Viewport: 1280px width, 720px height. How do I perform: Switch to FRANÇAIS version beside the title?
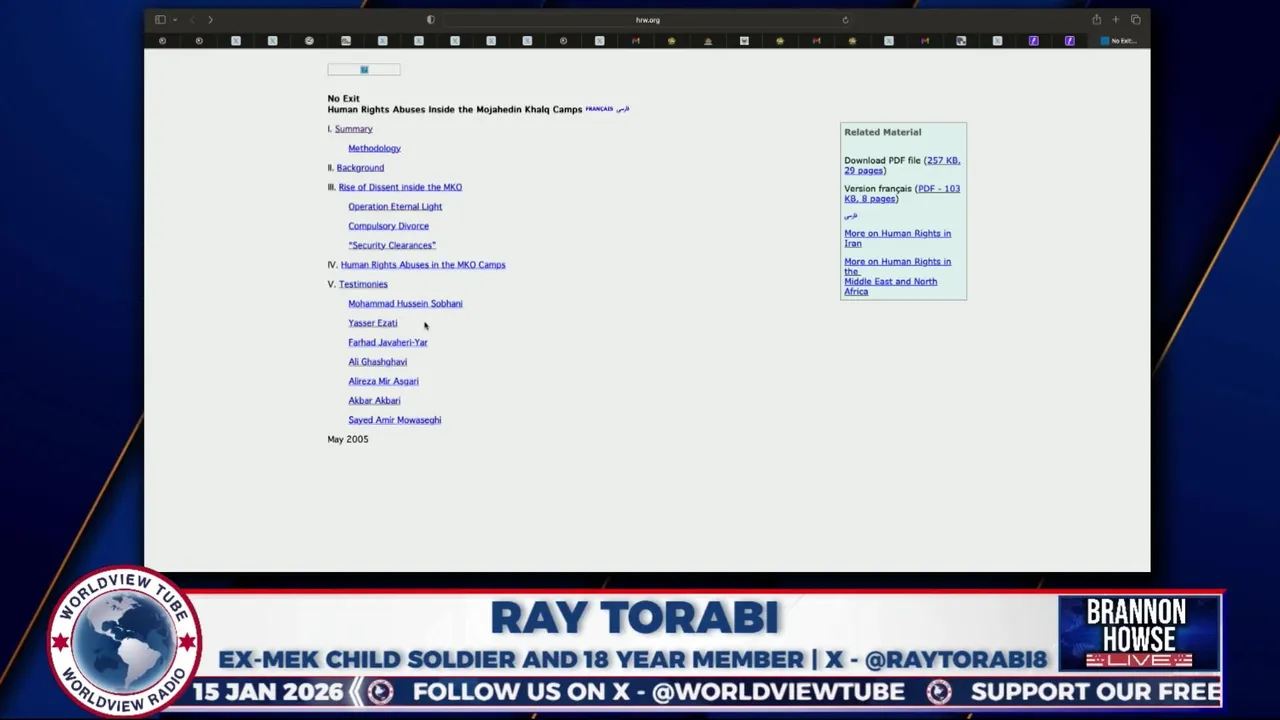599,109
